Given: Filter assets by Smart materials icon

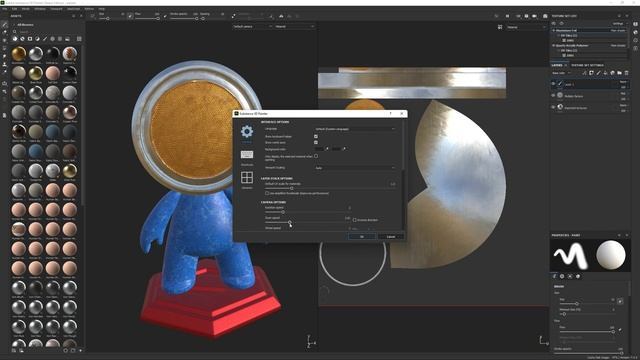Looking at the screenshot, I should point(22,39).
